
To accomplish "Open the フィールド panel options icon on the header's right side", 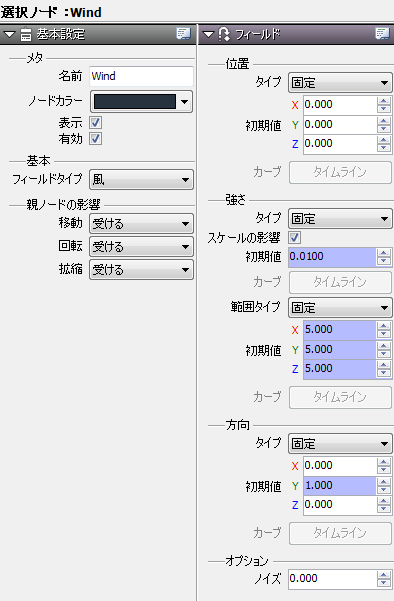I will tap(382, 34).
